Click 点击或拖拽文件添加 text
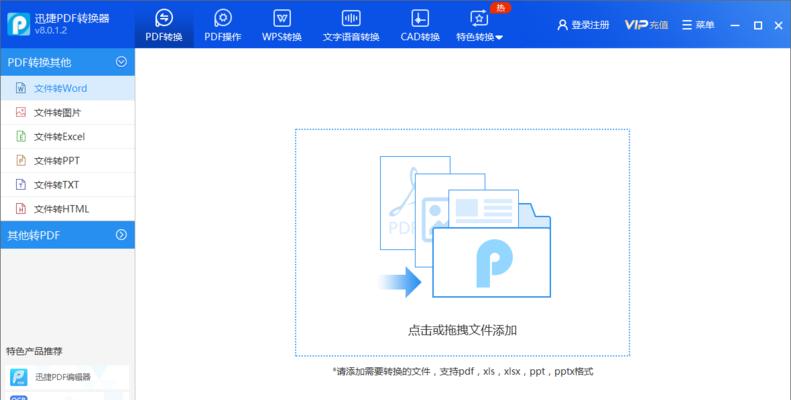Image resolution: width=791 pixels, height=400 pixels. tap(462, 330)
